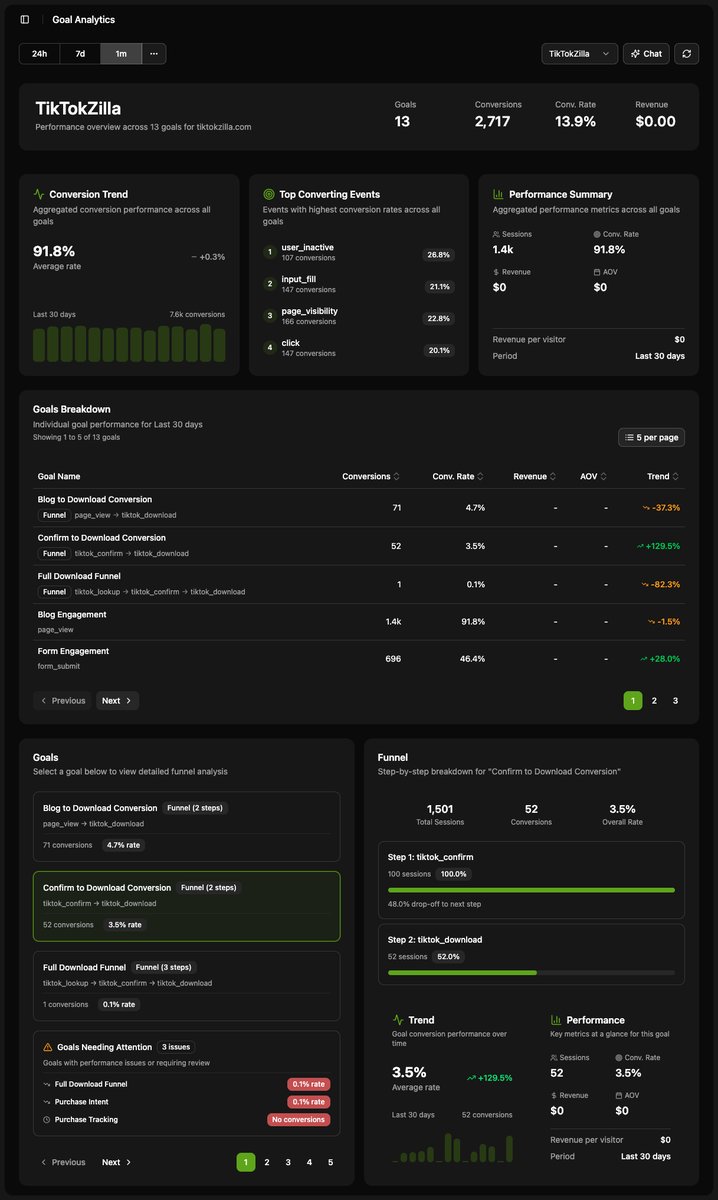718x1200 pixels.
Task: Click the clock icon beside Purchase Tracking
Action: (x=47, y=1119)
